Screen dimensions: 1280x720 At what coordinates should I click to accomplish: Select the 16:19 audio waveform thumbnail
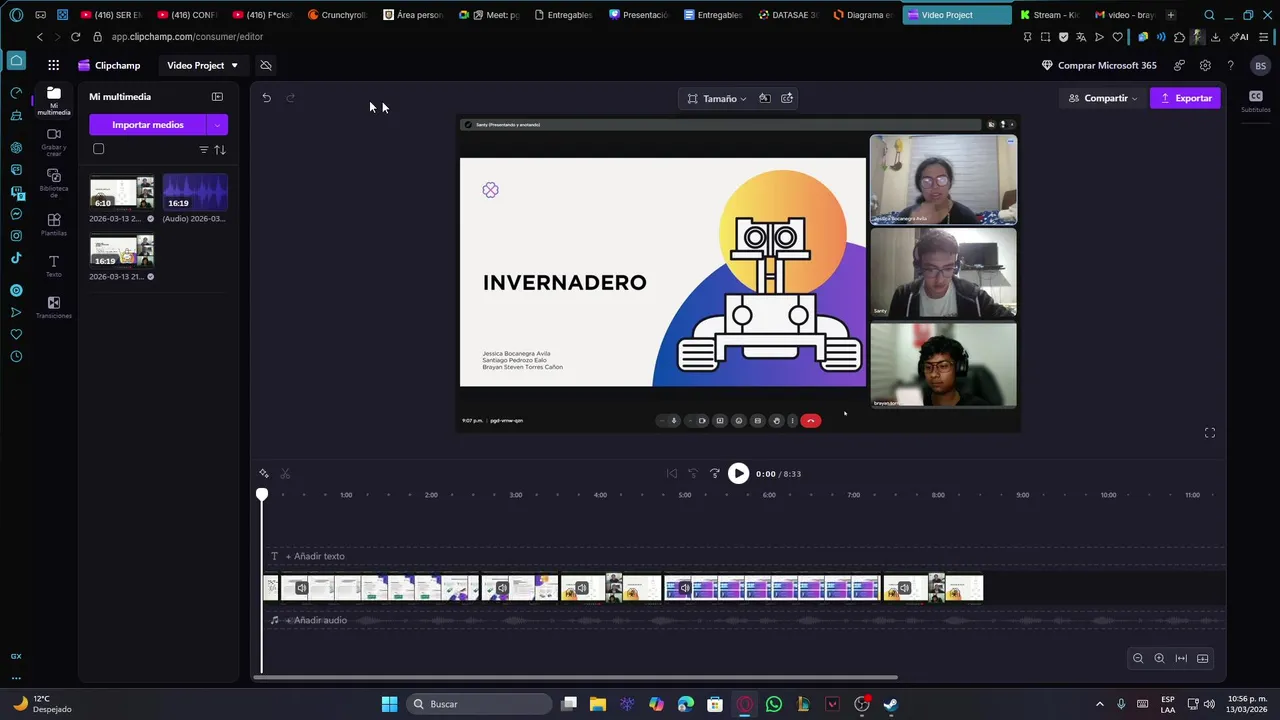tap(195, 192)
